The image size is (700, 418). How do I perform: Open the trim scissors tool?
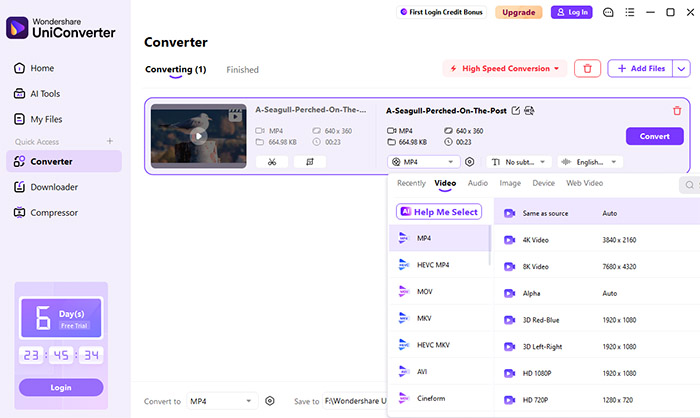pyautogui.click(x=272, y=162)
